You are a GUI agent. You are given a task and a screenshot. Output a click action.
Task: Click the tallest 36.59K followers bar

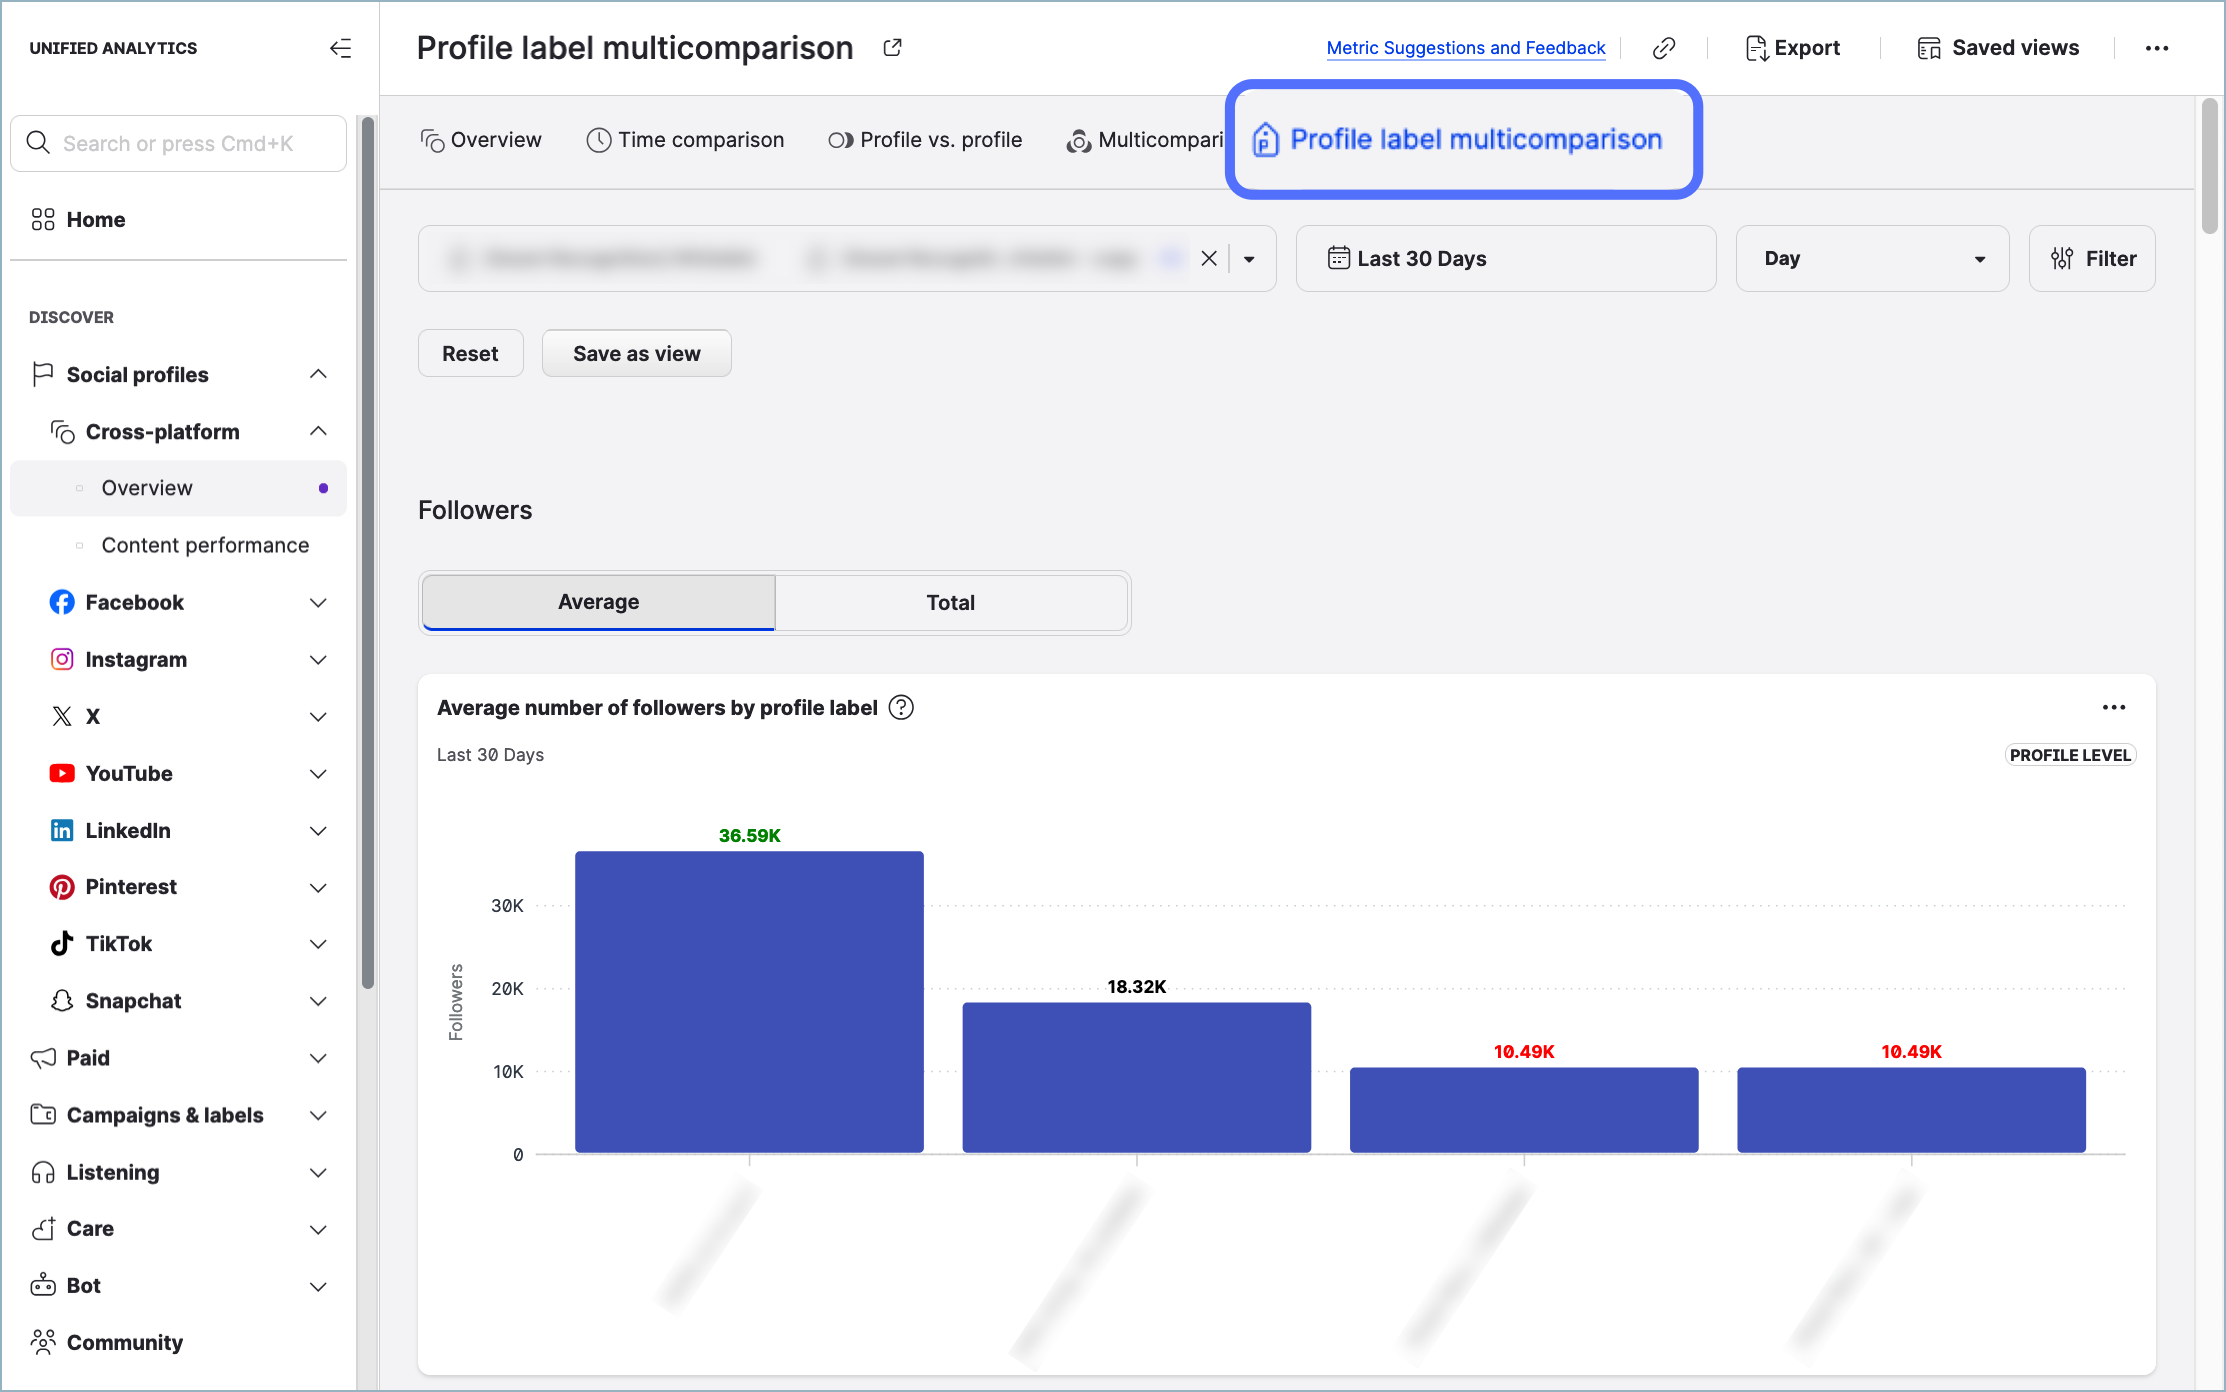[x=749, y=1001]
